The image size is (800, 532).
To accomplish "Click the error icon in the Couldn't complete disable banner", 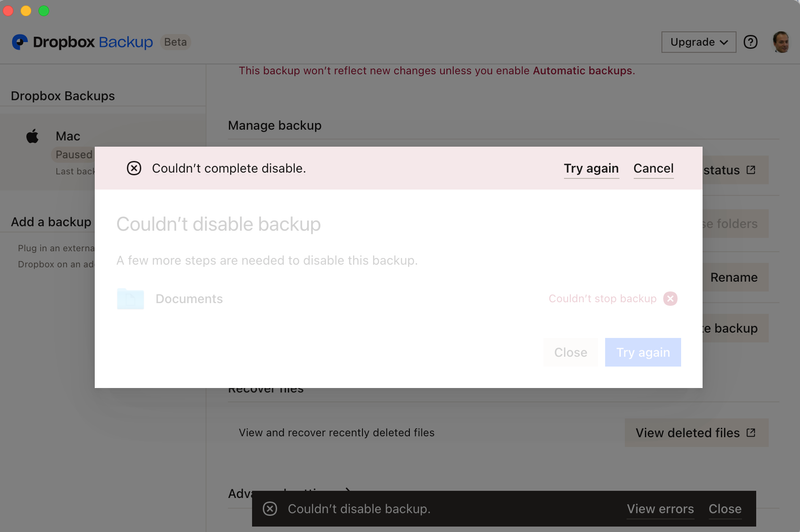I will click(134, 168).
